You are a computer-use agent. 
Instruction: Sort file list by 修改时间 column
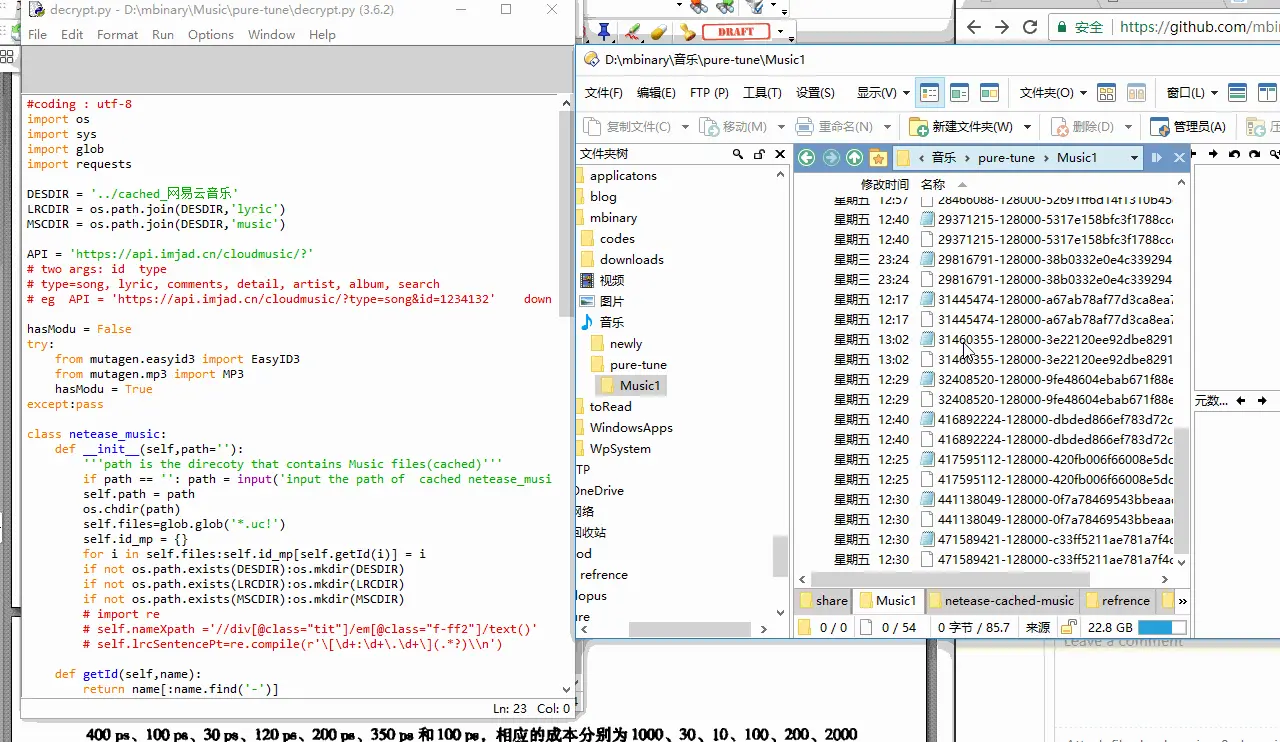(x=885, y=184)
